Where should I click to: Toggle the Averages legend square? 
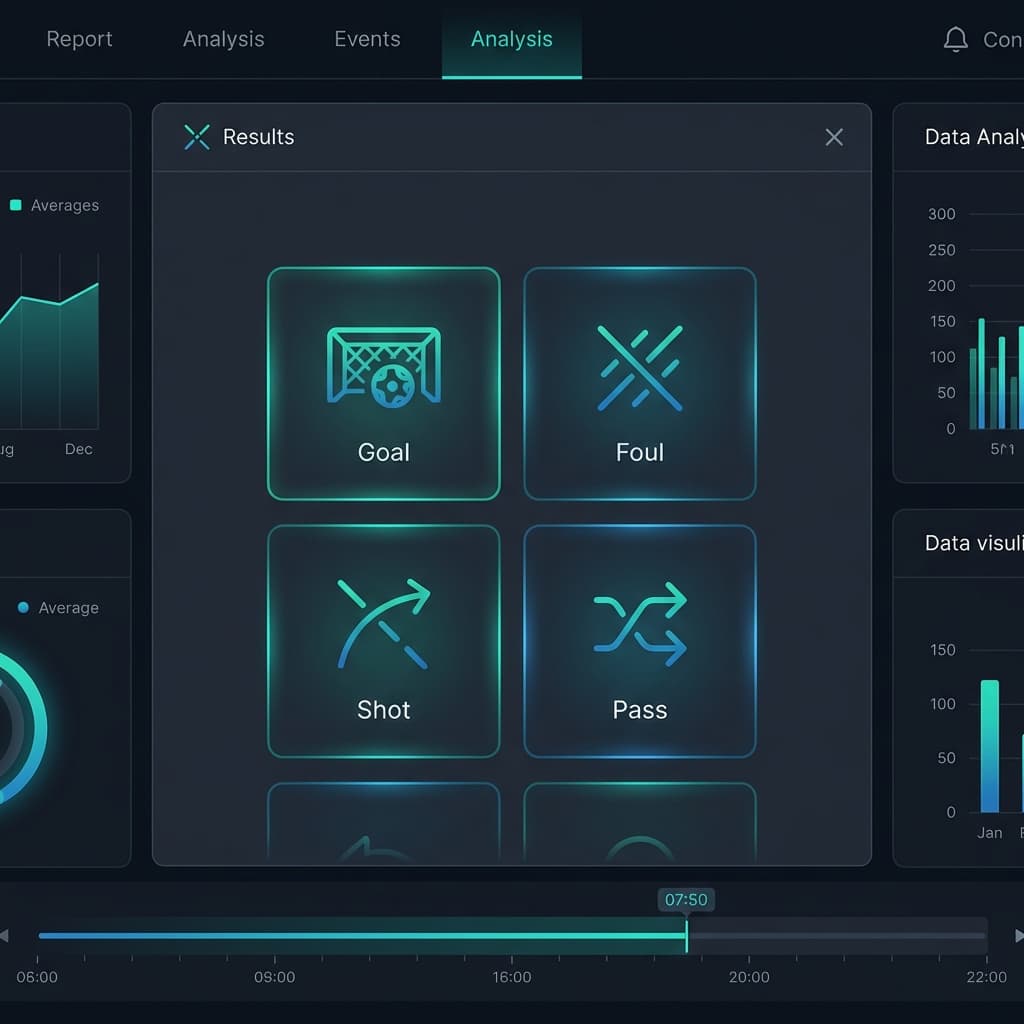coord(16,205)
